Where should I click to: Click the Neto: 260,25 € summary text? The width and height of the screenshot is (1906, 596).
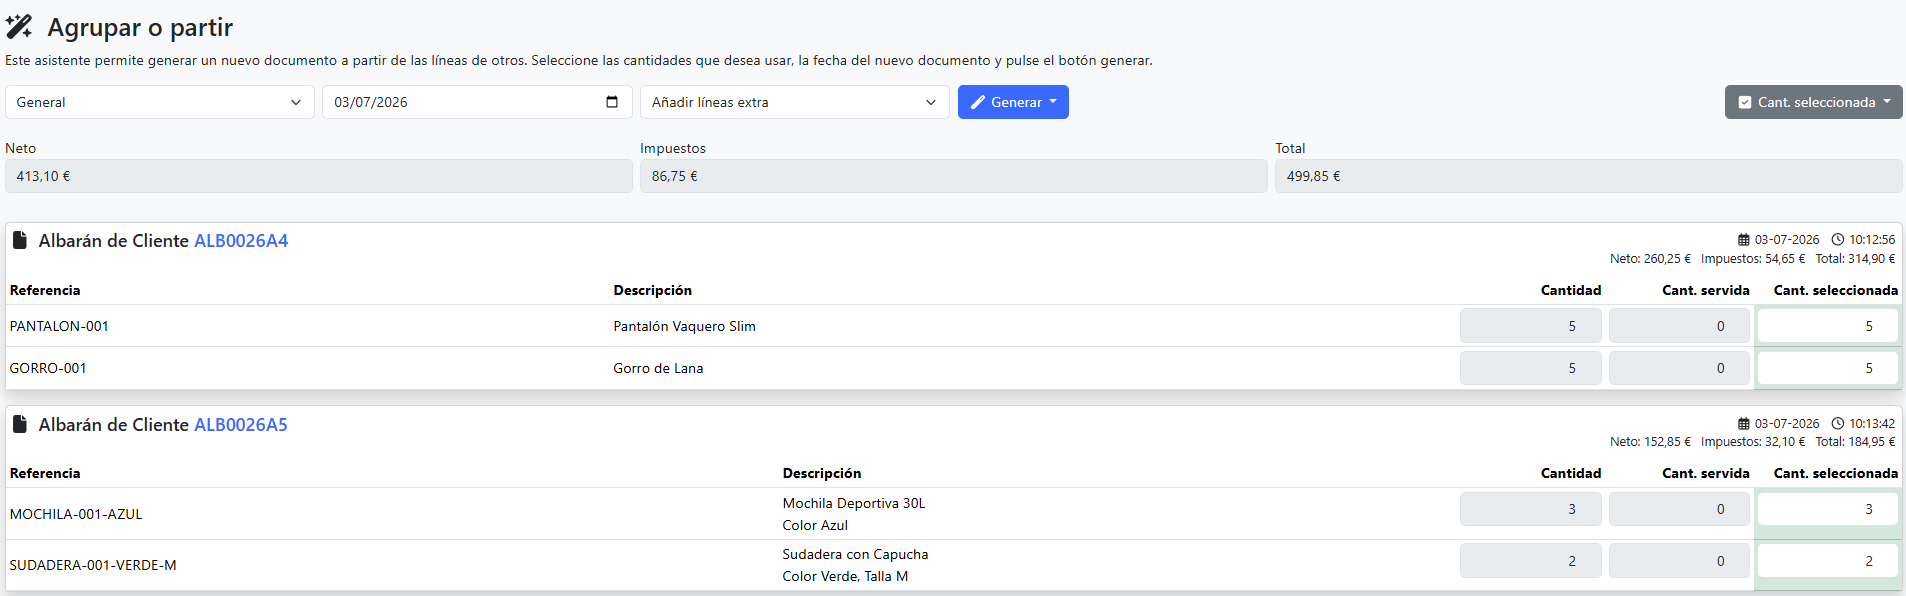[1650, 259]
